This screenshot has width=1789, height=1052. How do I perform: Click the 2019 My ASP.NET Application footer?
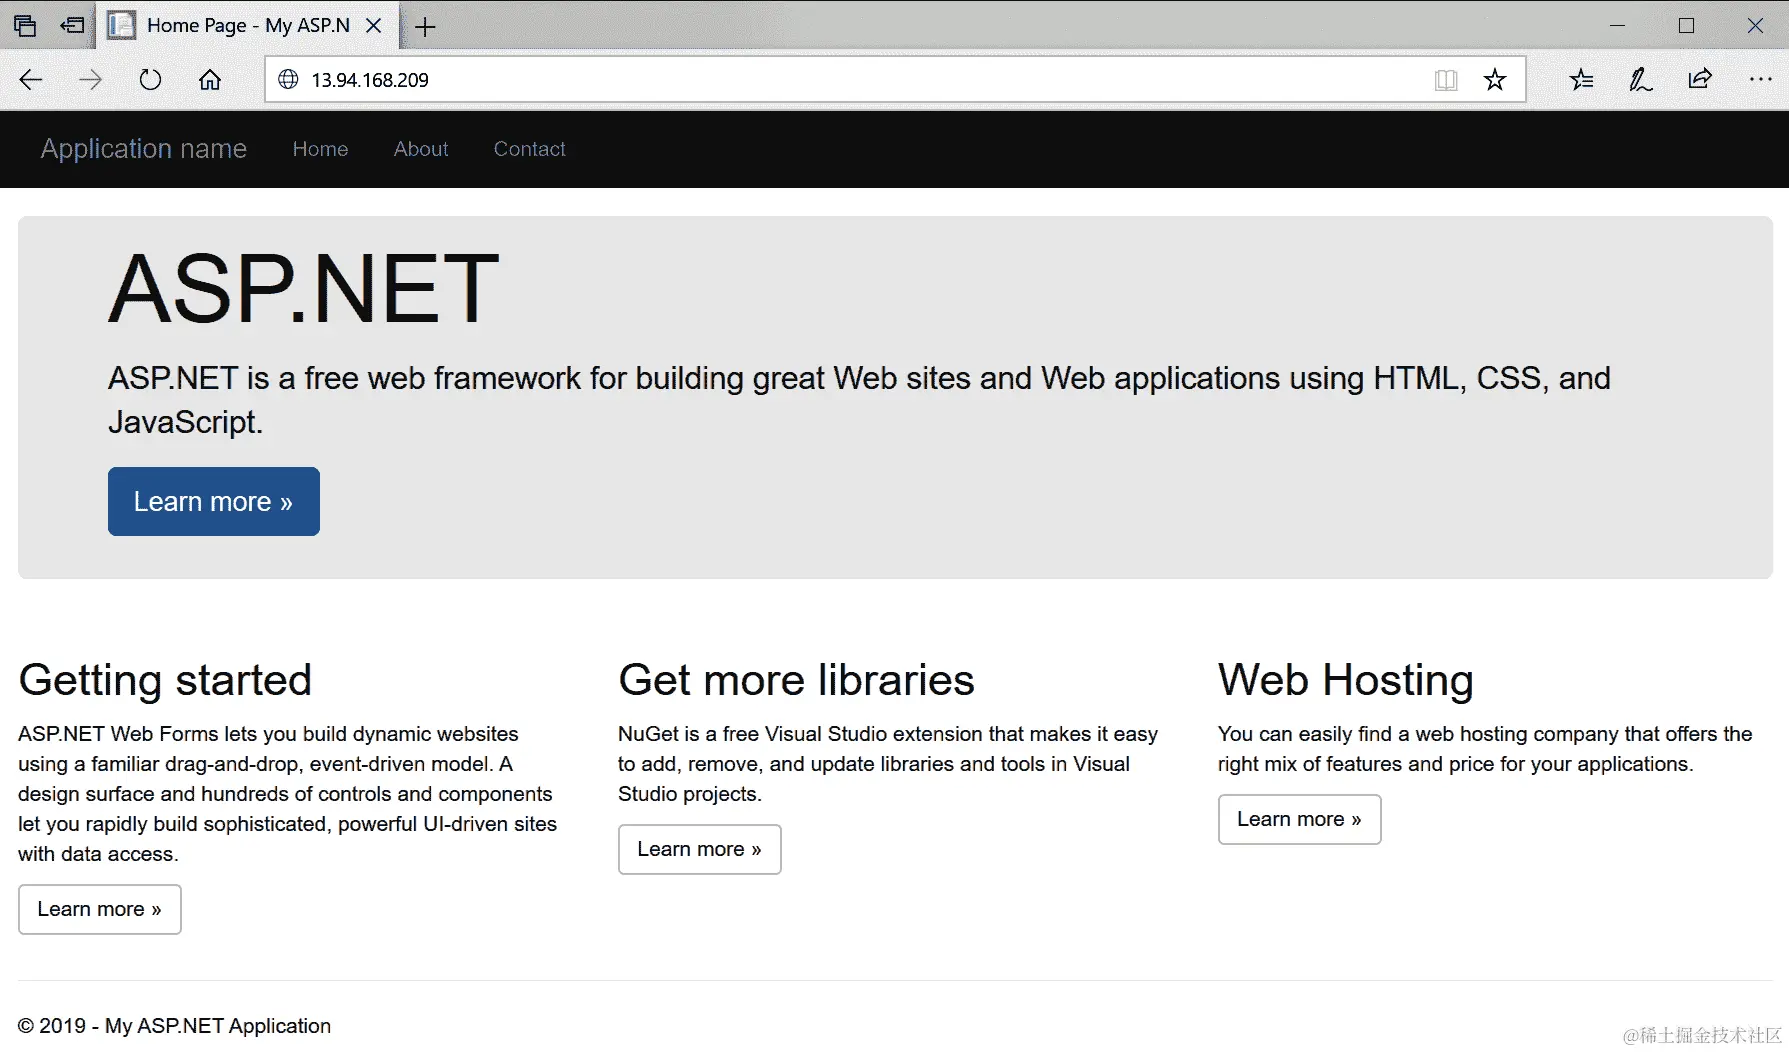click(174, 1026)
